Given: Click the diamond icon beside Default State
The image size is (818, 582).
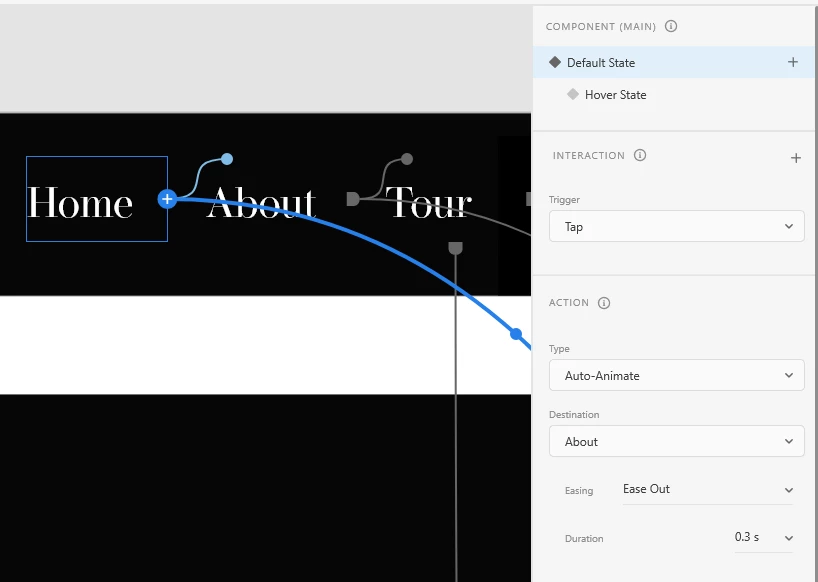Looking at the screenshot, I should 555,62.
